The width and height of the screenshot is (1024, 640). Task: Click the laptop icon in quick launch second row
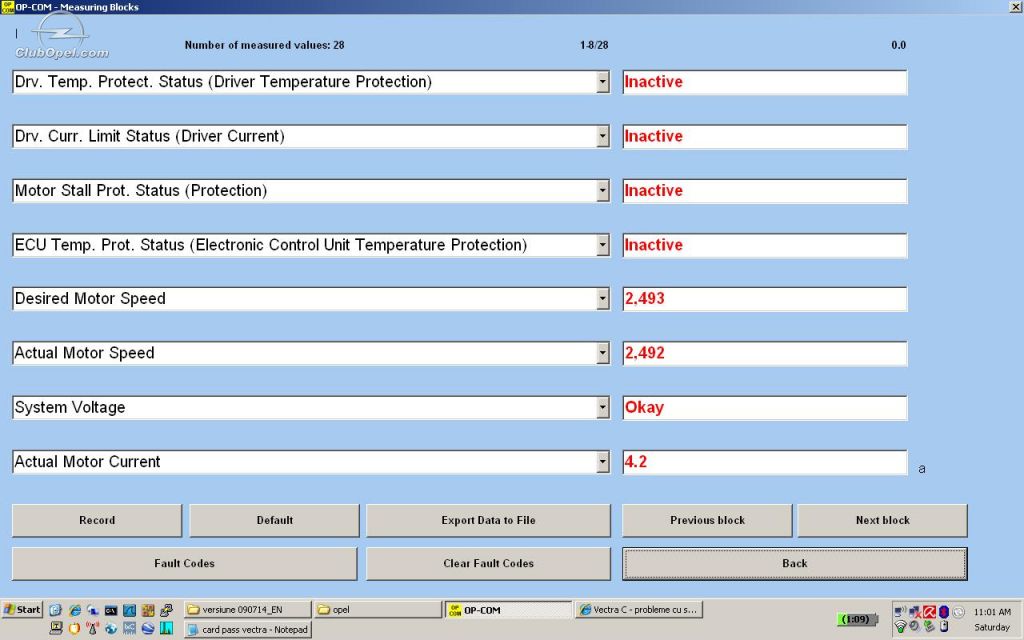pyautogui.click(x=56, y=628)
